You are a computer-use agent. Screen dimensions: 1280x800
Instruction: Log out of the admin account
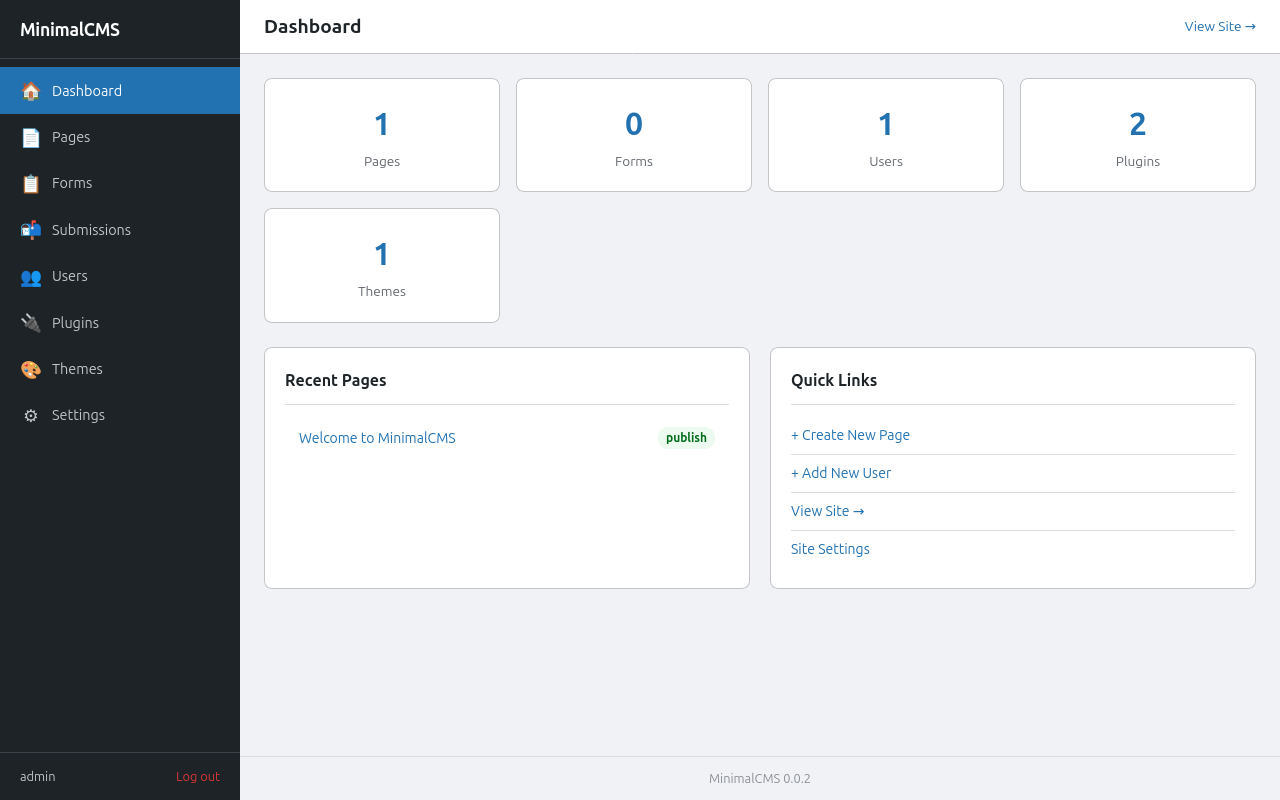[197, 777]
